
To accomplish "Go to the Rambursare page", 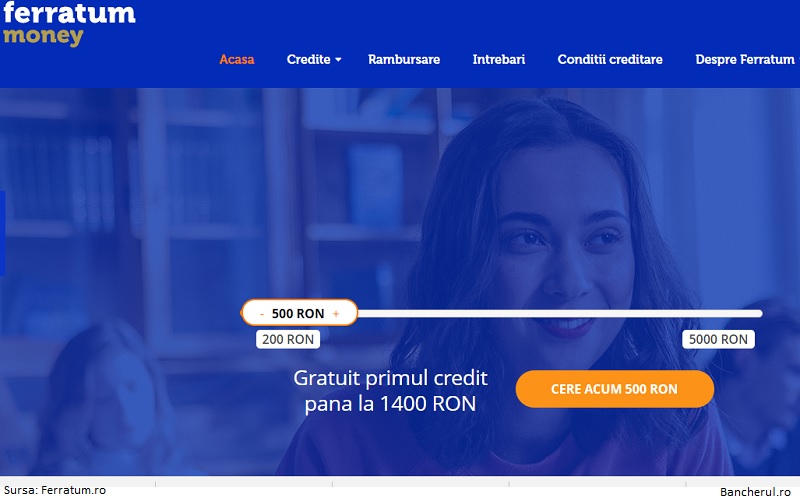I will coord(404,59).
